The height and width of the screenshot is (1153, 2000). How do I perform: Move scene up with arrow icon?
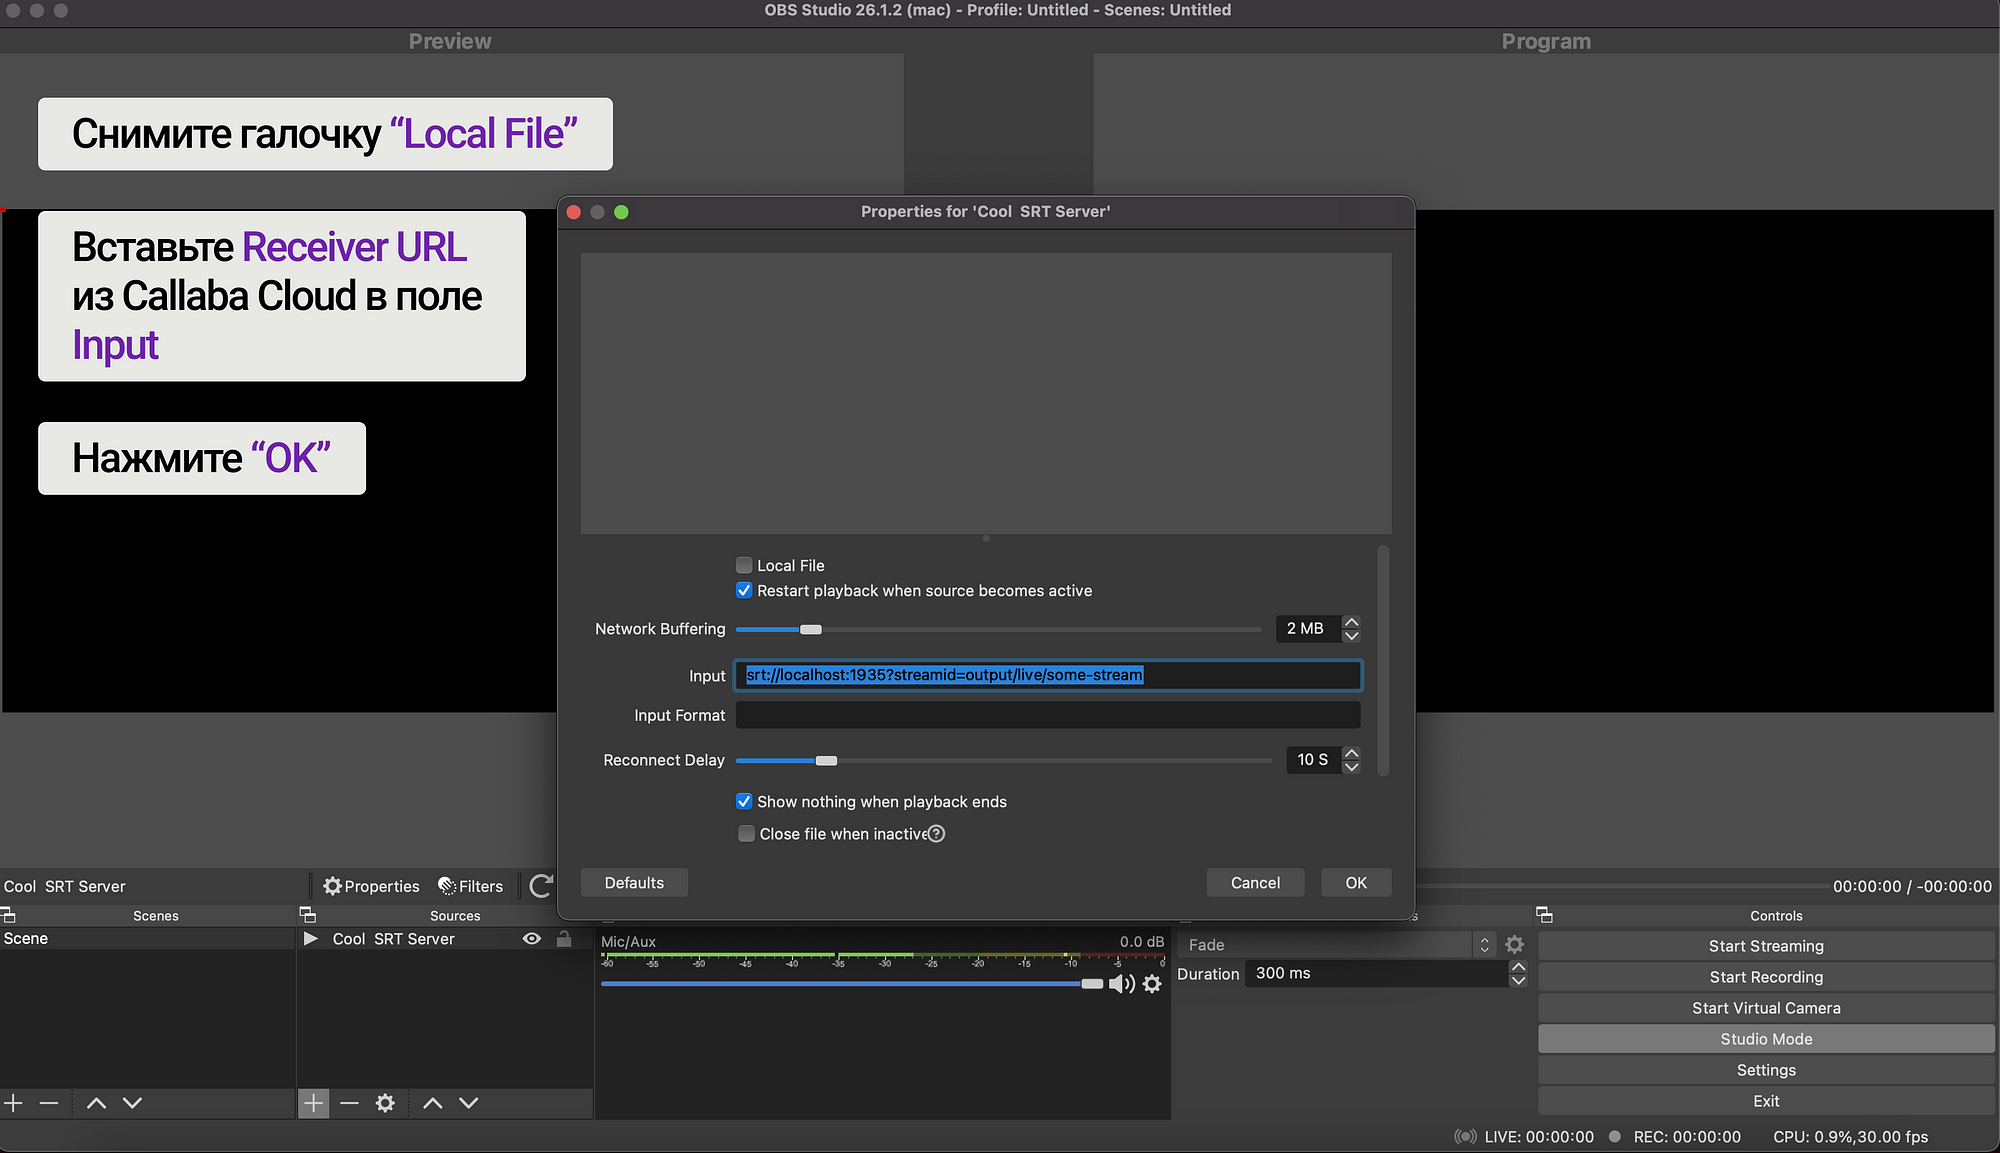pos(96,1103)
